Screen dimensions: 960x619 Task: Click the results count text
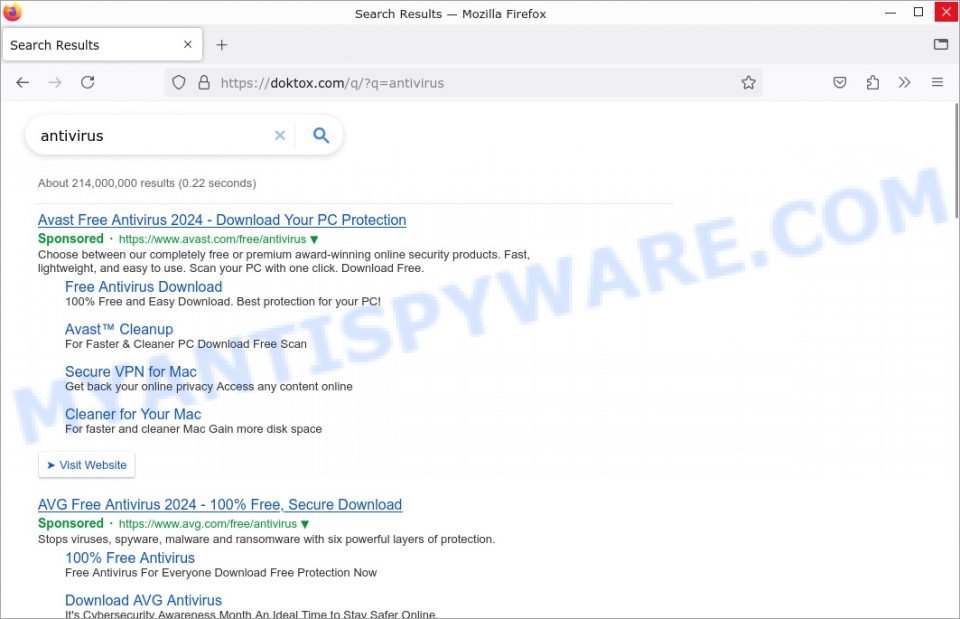pos(147,183)
